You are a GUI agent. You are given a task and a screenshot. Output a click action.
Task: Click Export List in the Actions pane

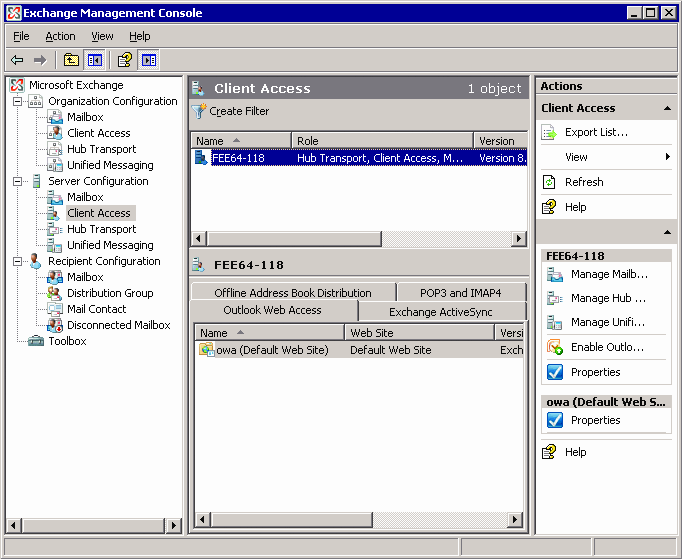596,132
